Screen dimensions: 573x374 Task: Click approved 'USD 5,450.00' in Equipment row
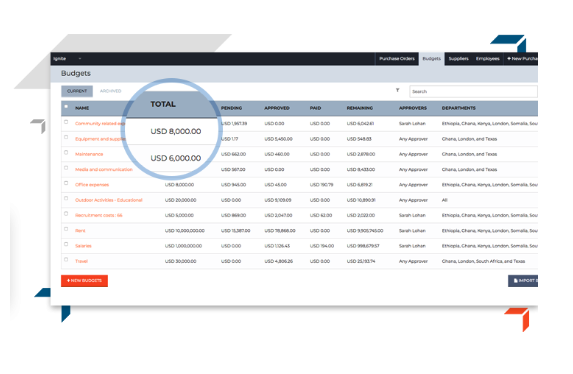tap(278, 139)
